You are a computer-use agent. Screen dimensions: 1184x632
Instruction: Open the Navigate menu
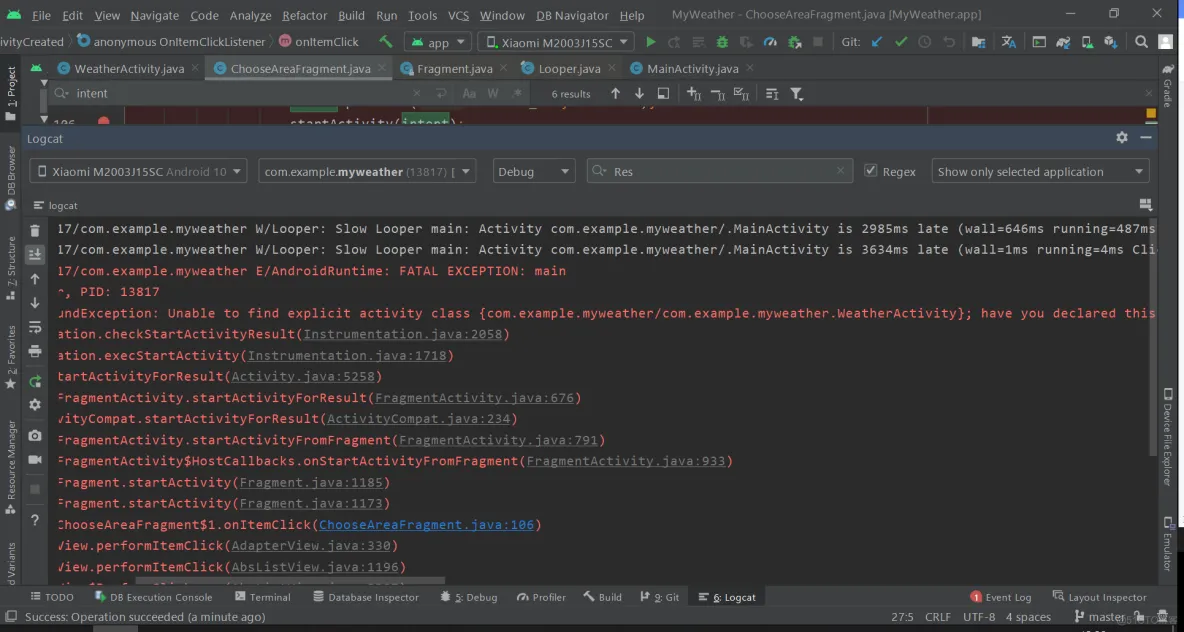coord(155,15)
